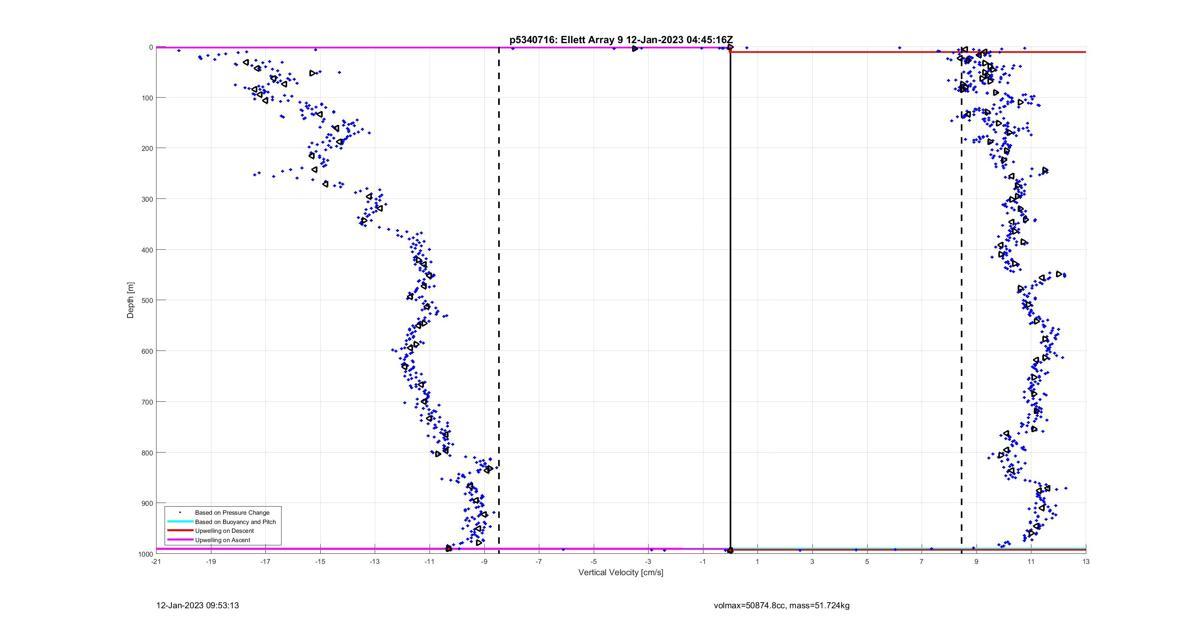Click the velocity-axis tick label "-1"

[703, 561]
